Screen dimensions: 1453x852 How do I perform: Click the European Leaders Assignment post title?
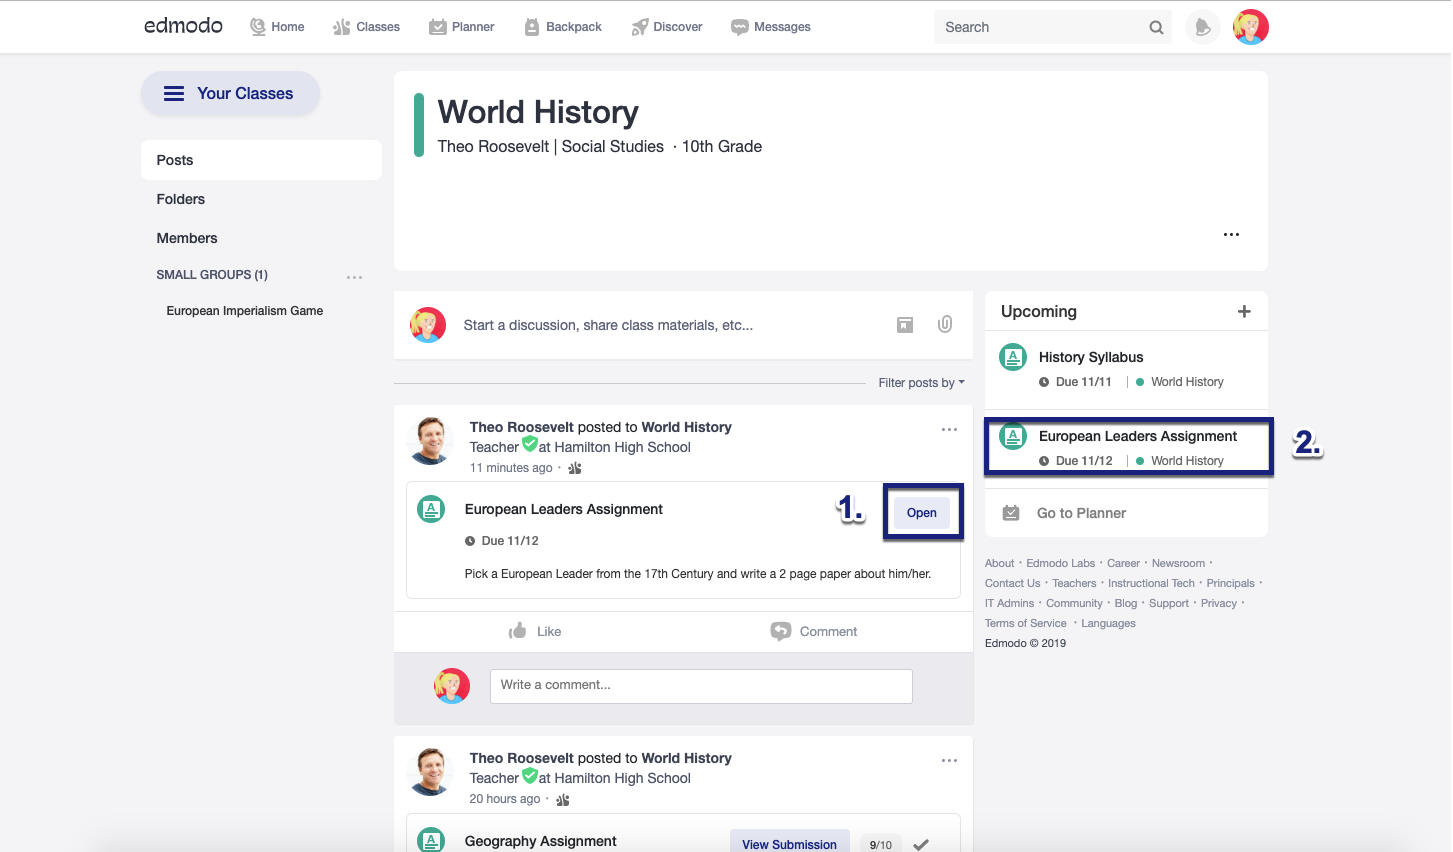click(x=564, y=509)
